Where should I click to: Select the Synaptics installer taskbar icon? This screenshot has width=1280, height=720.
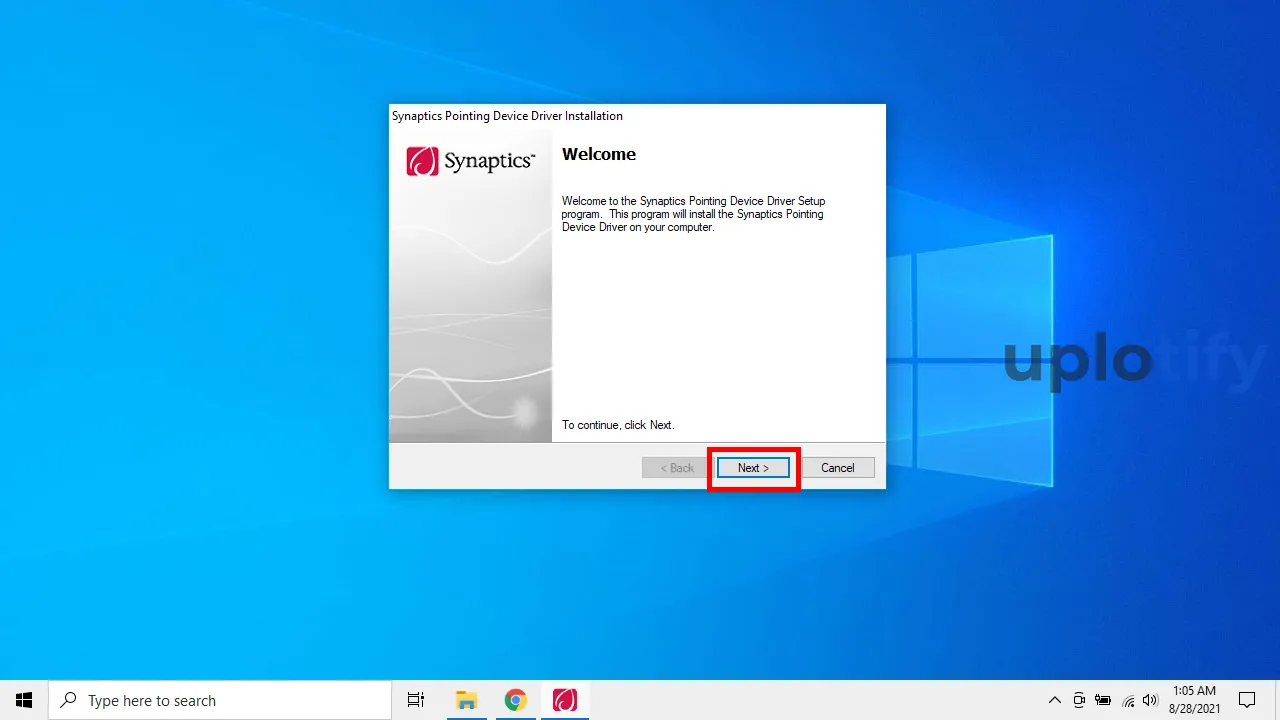pyautogui.click(x=565, y=700)
